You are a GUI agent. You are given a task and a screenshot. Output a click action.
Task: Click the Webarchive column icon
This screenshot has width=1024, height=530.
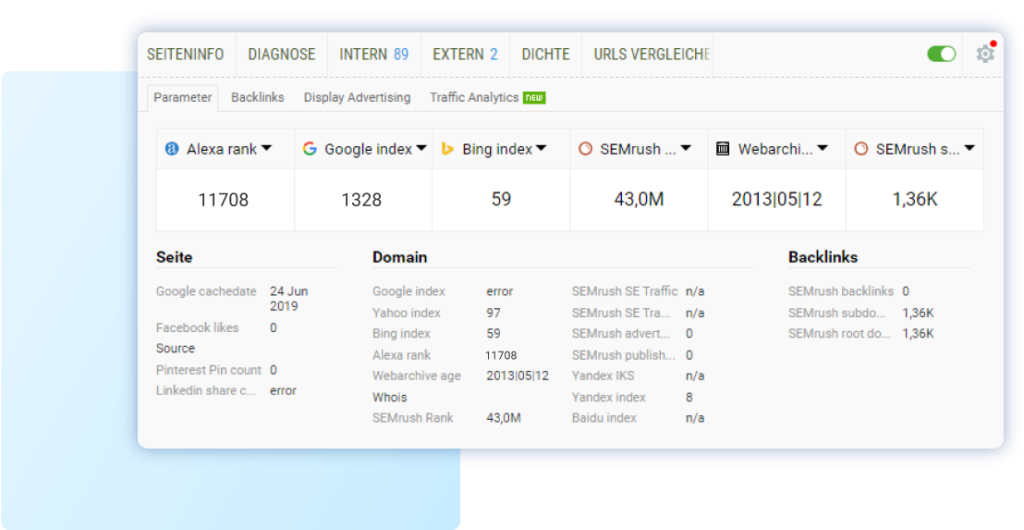(x=723, y=149)
